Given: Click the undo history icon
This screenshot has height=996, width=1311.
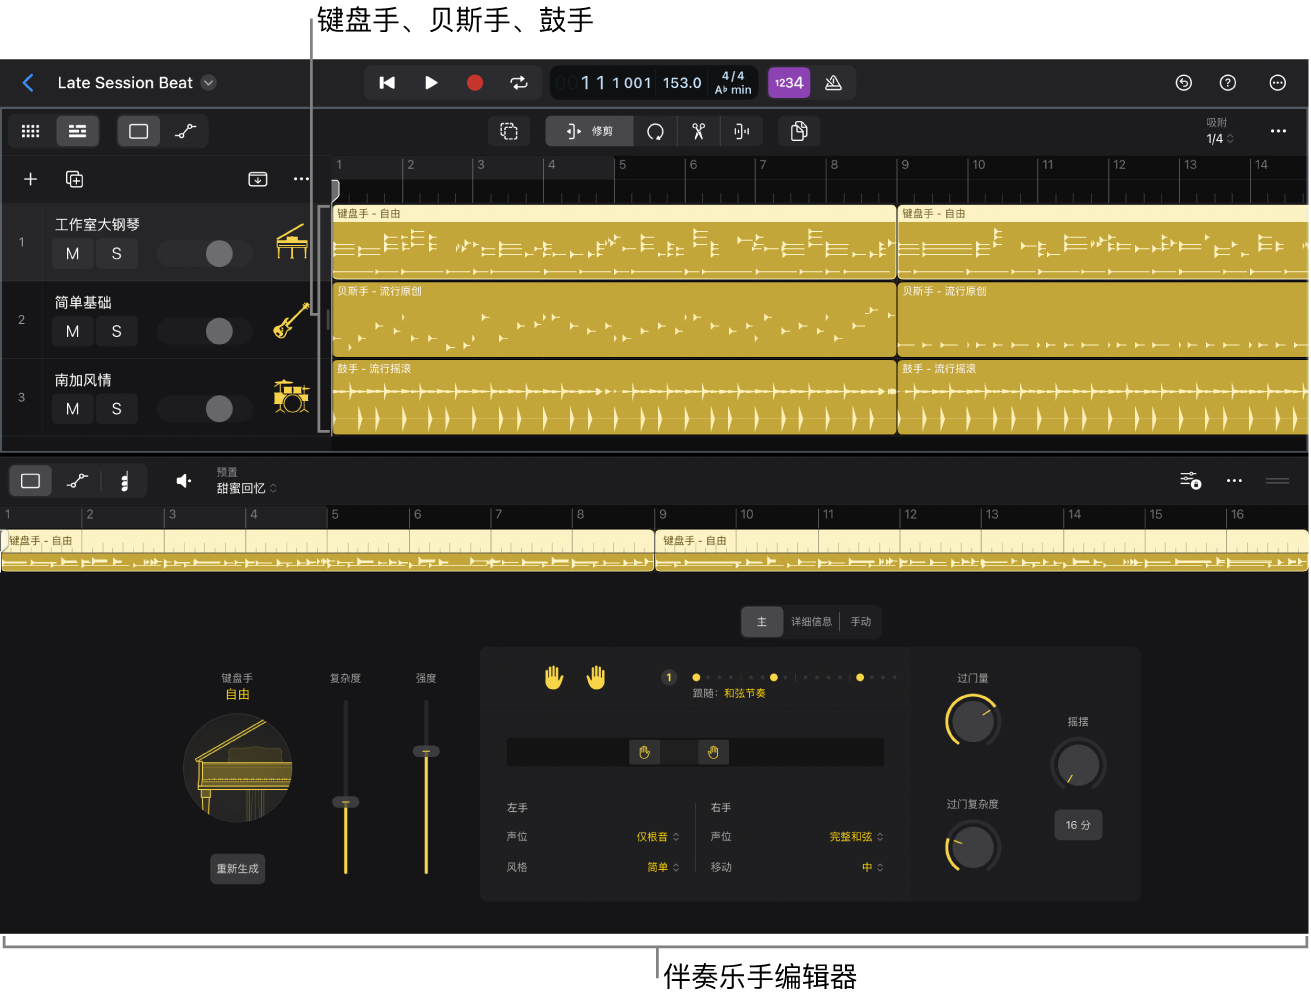Looking at the screenshot, I should 1183,83.
